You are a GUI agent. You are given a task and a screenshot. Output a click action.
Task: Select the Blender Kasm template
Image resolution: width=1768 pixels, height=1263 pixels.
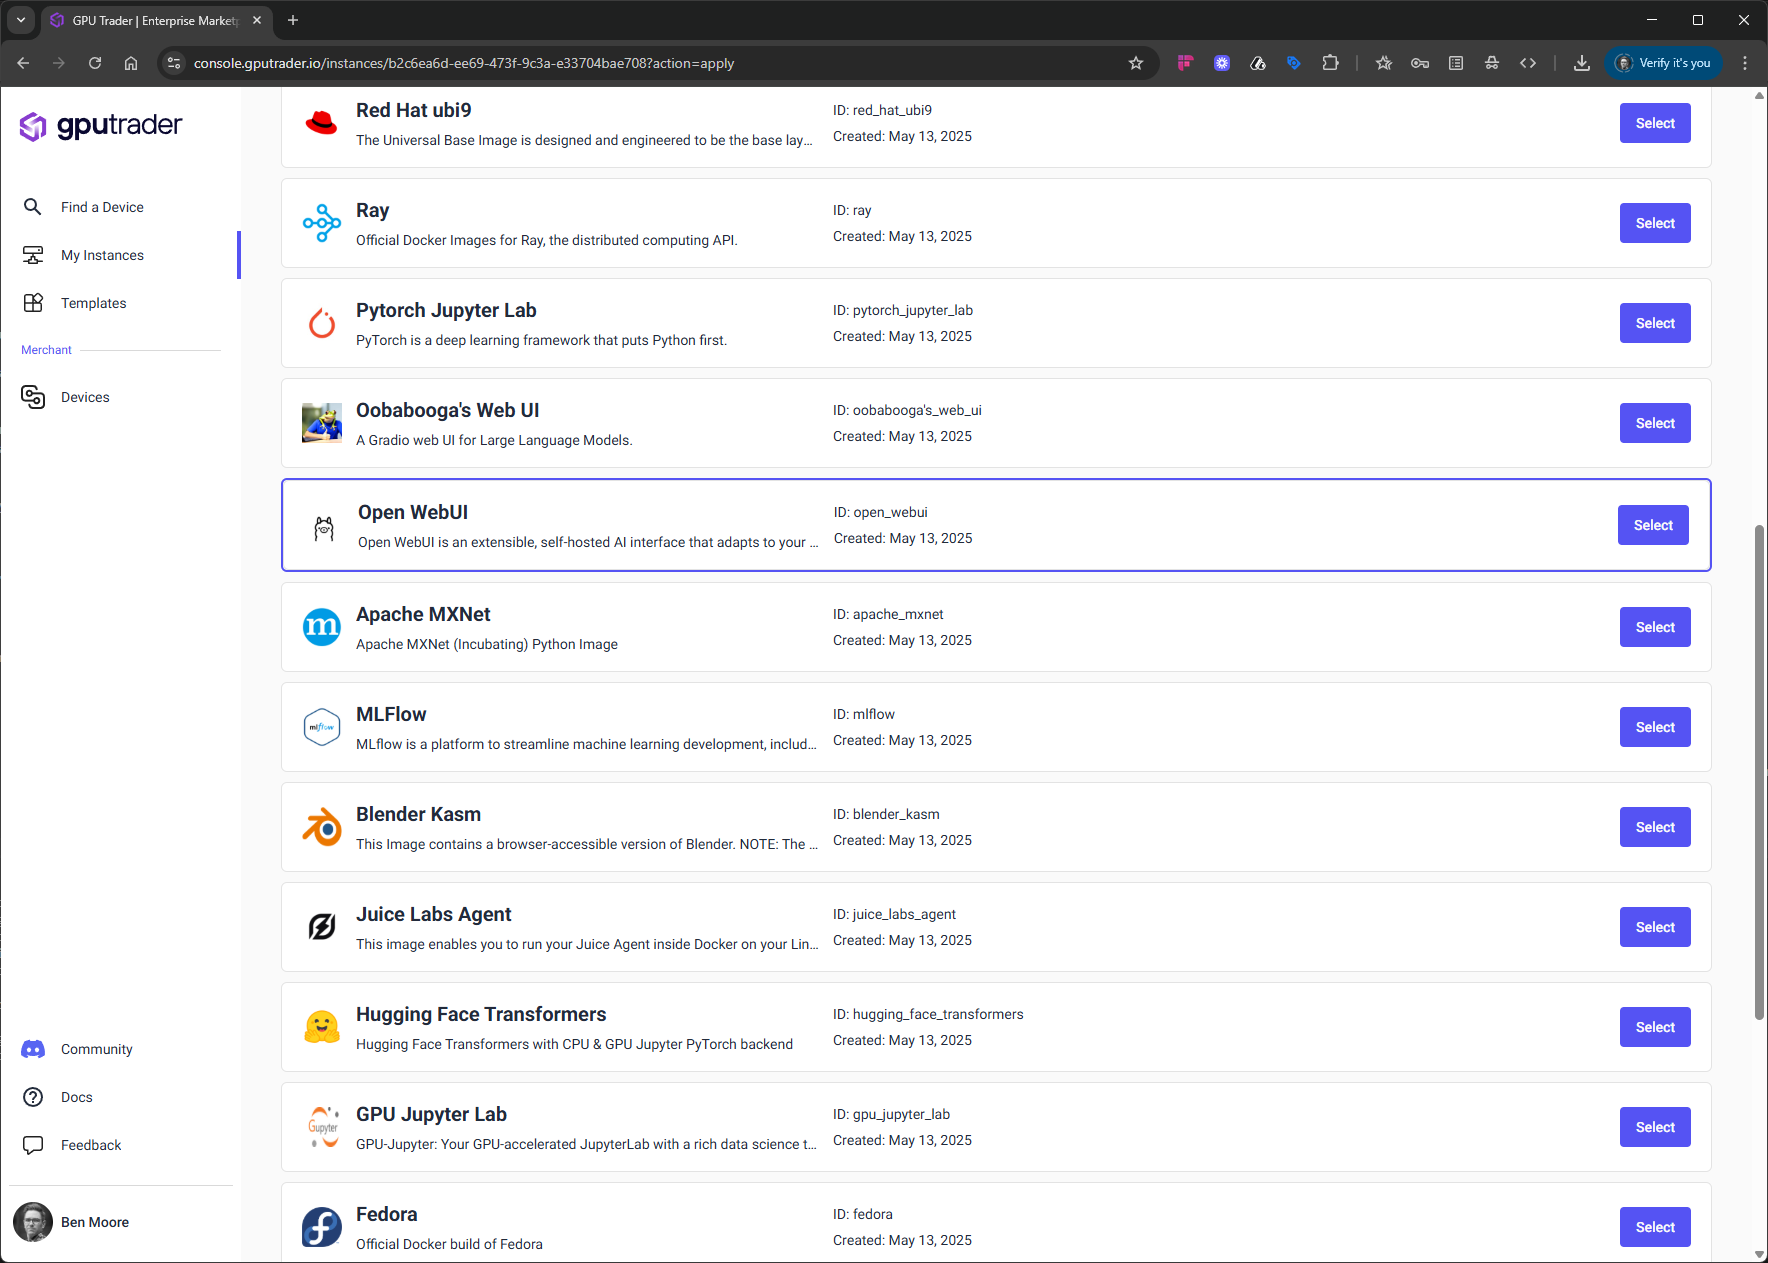[1655, 827]
